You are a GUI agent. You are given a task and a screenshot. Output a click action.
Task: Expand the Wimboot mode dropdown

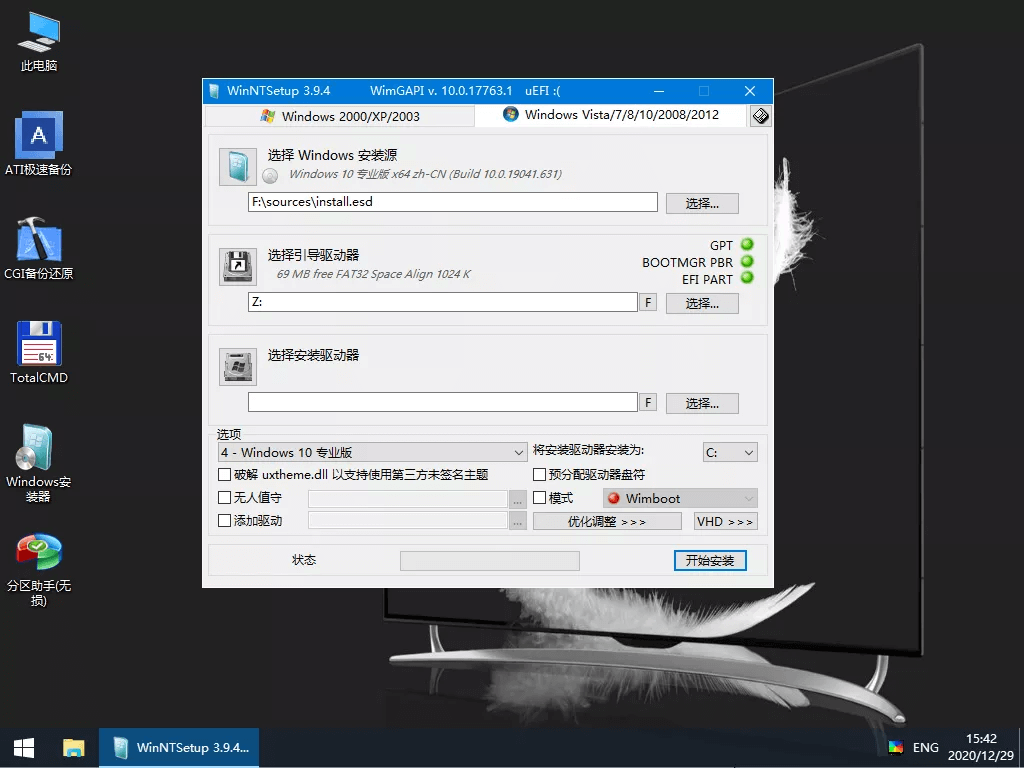[x=679, y=497]
